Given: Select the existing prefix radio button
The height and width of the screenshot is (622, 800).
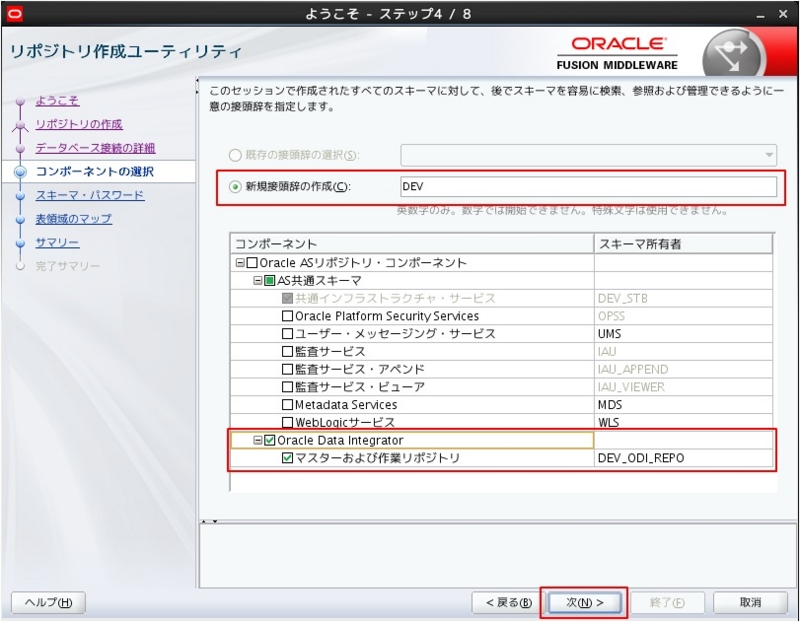Looking at the screenshot, I should tap(235, 155).
